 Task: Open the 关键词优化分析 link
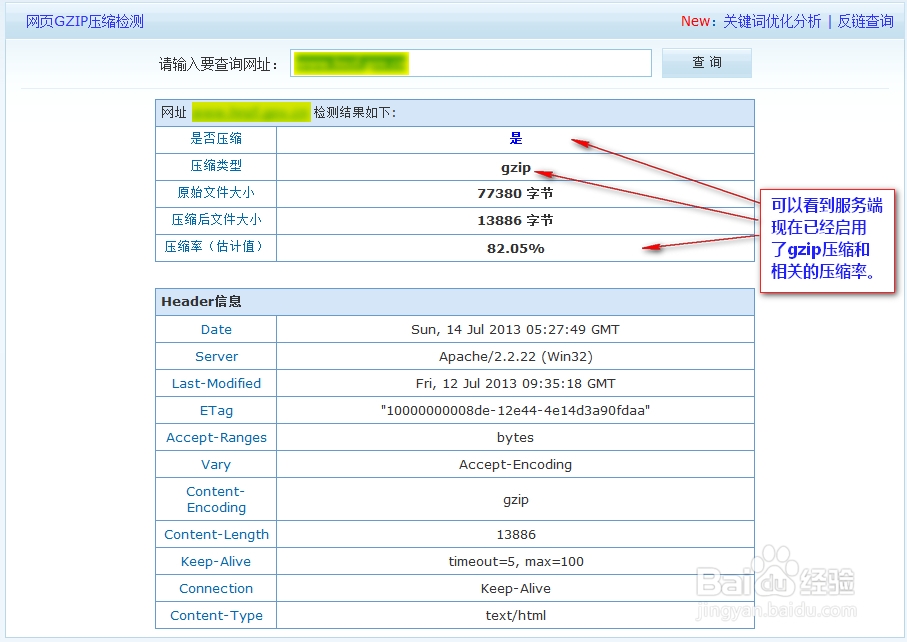point(764,20)
